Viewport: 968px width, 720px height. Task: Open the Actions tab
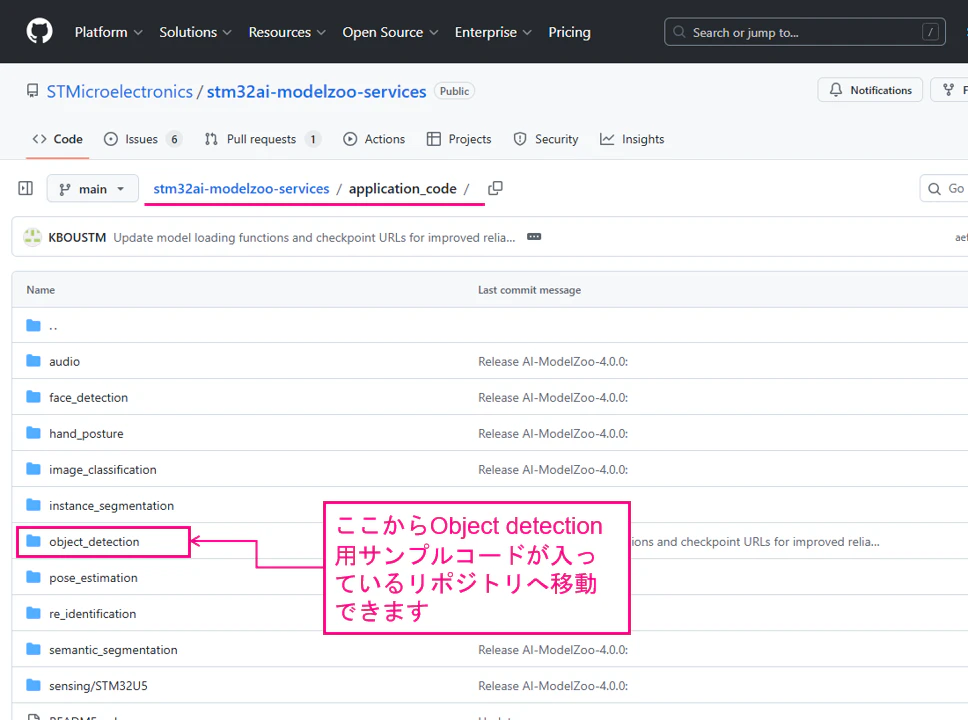374,139
